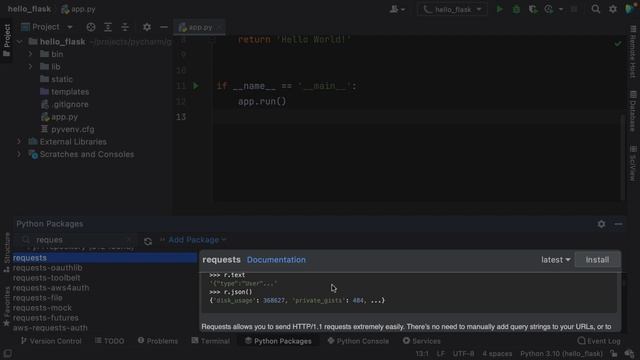Open Python Packages settings gear
This screenshot has width=640, height=360.
tap(601, 224)
